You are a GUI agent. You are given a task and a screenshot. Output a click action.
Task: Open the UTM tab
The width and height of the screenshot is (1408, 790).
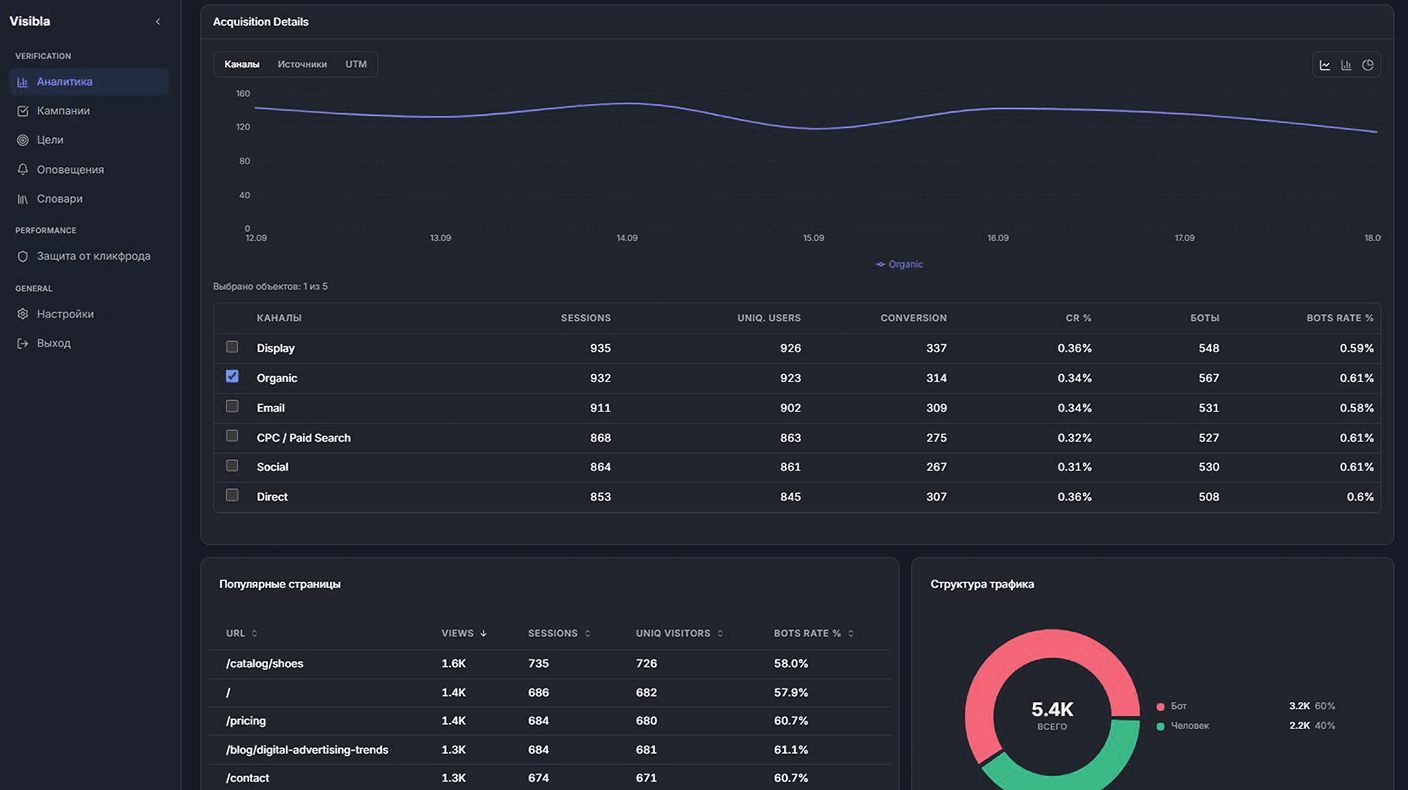click(356, 65)
